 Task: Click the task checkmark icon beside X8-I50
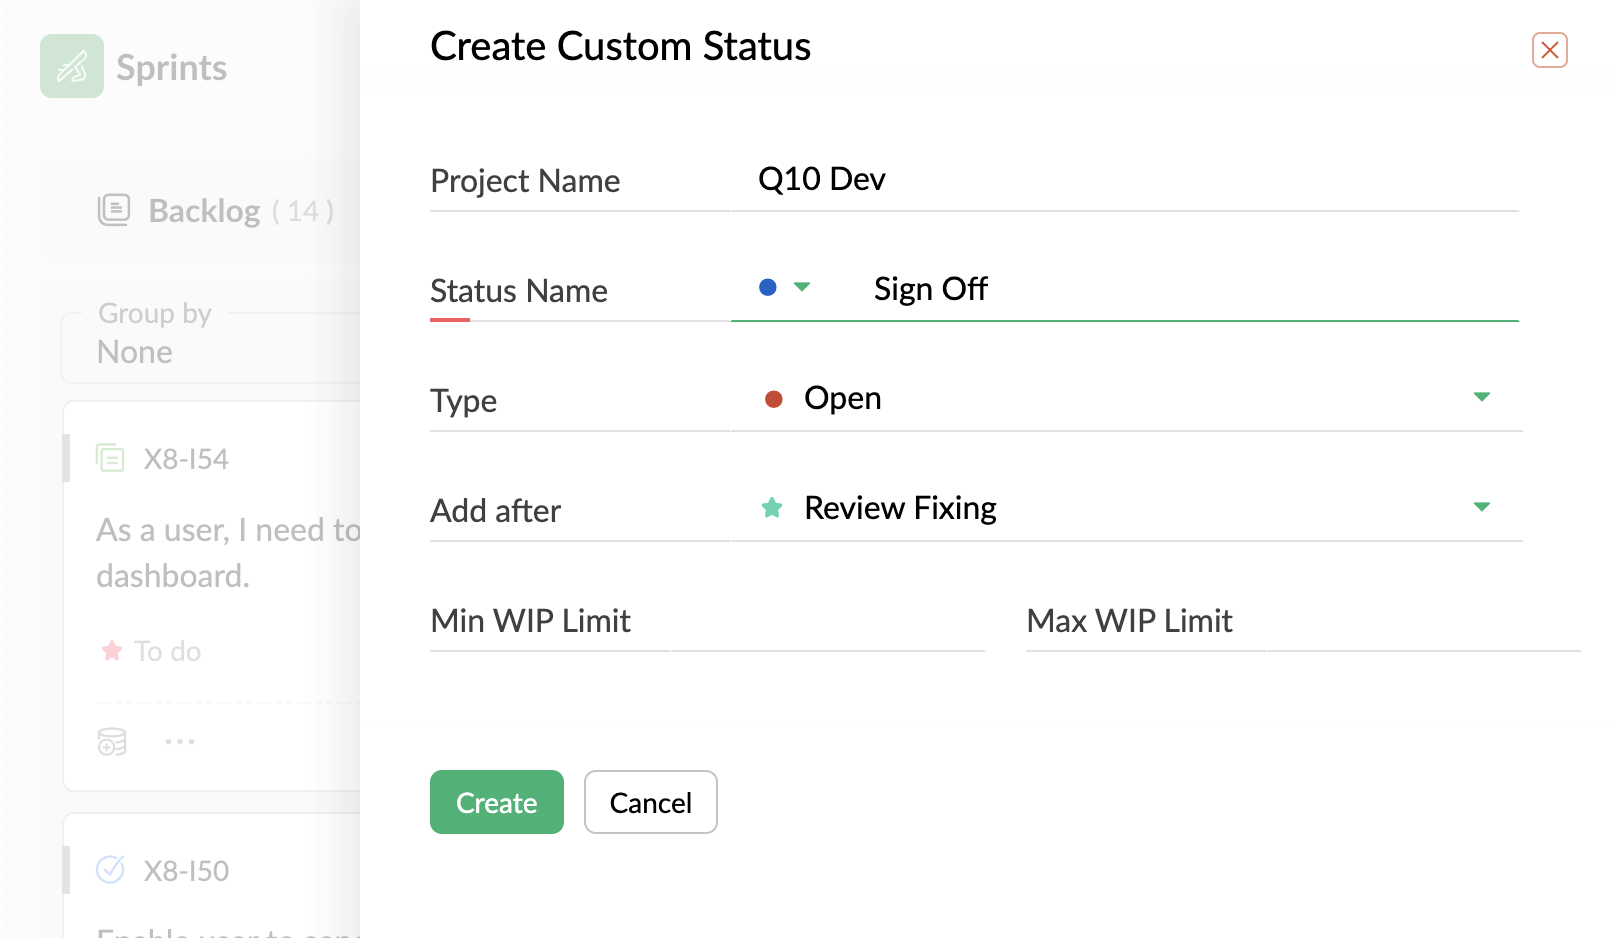[110, 870]
